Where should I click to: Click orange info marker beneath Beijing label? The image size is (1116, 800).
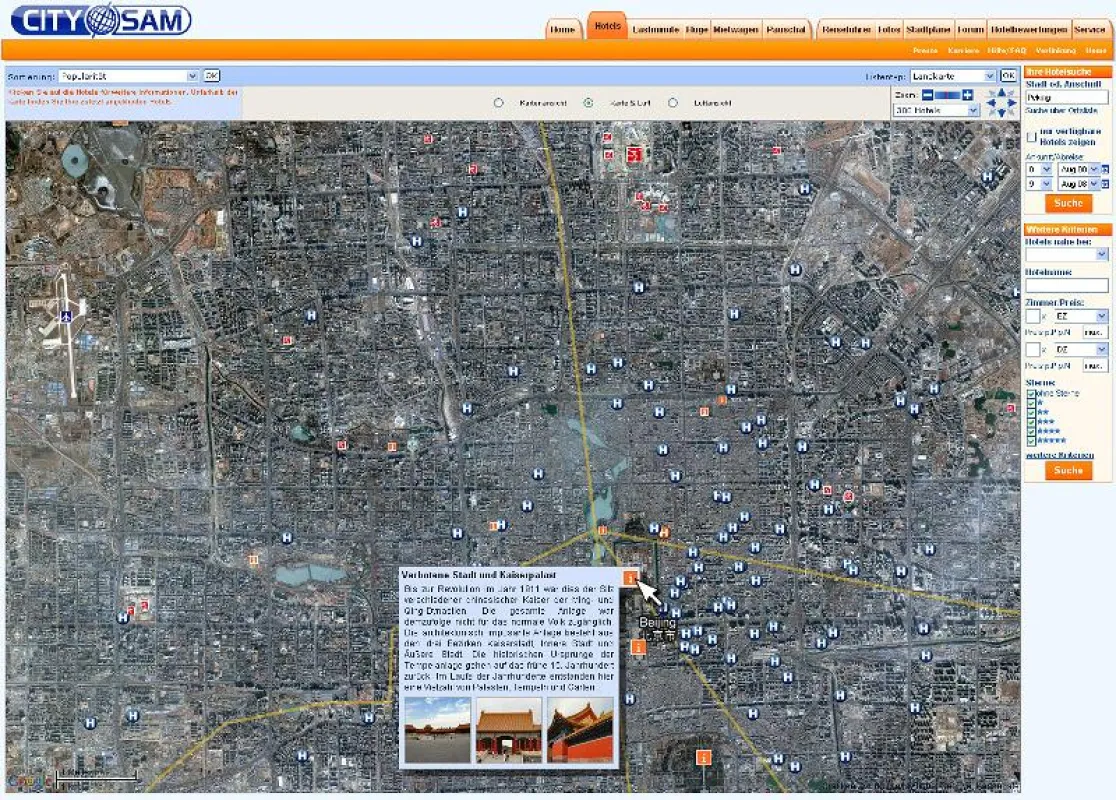click(x=638, y=647)
